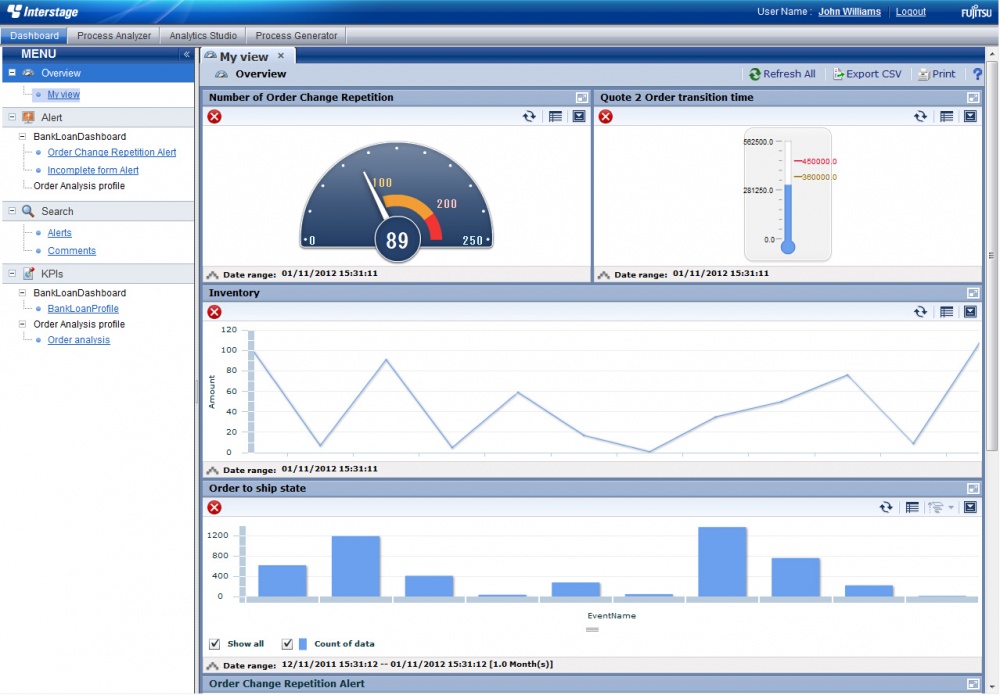
Task: Collapse the MENU sidebar with double-chevron
Action: 186,54
